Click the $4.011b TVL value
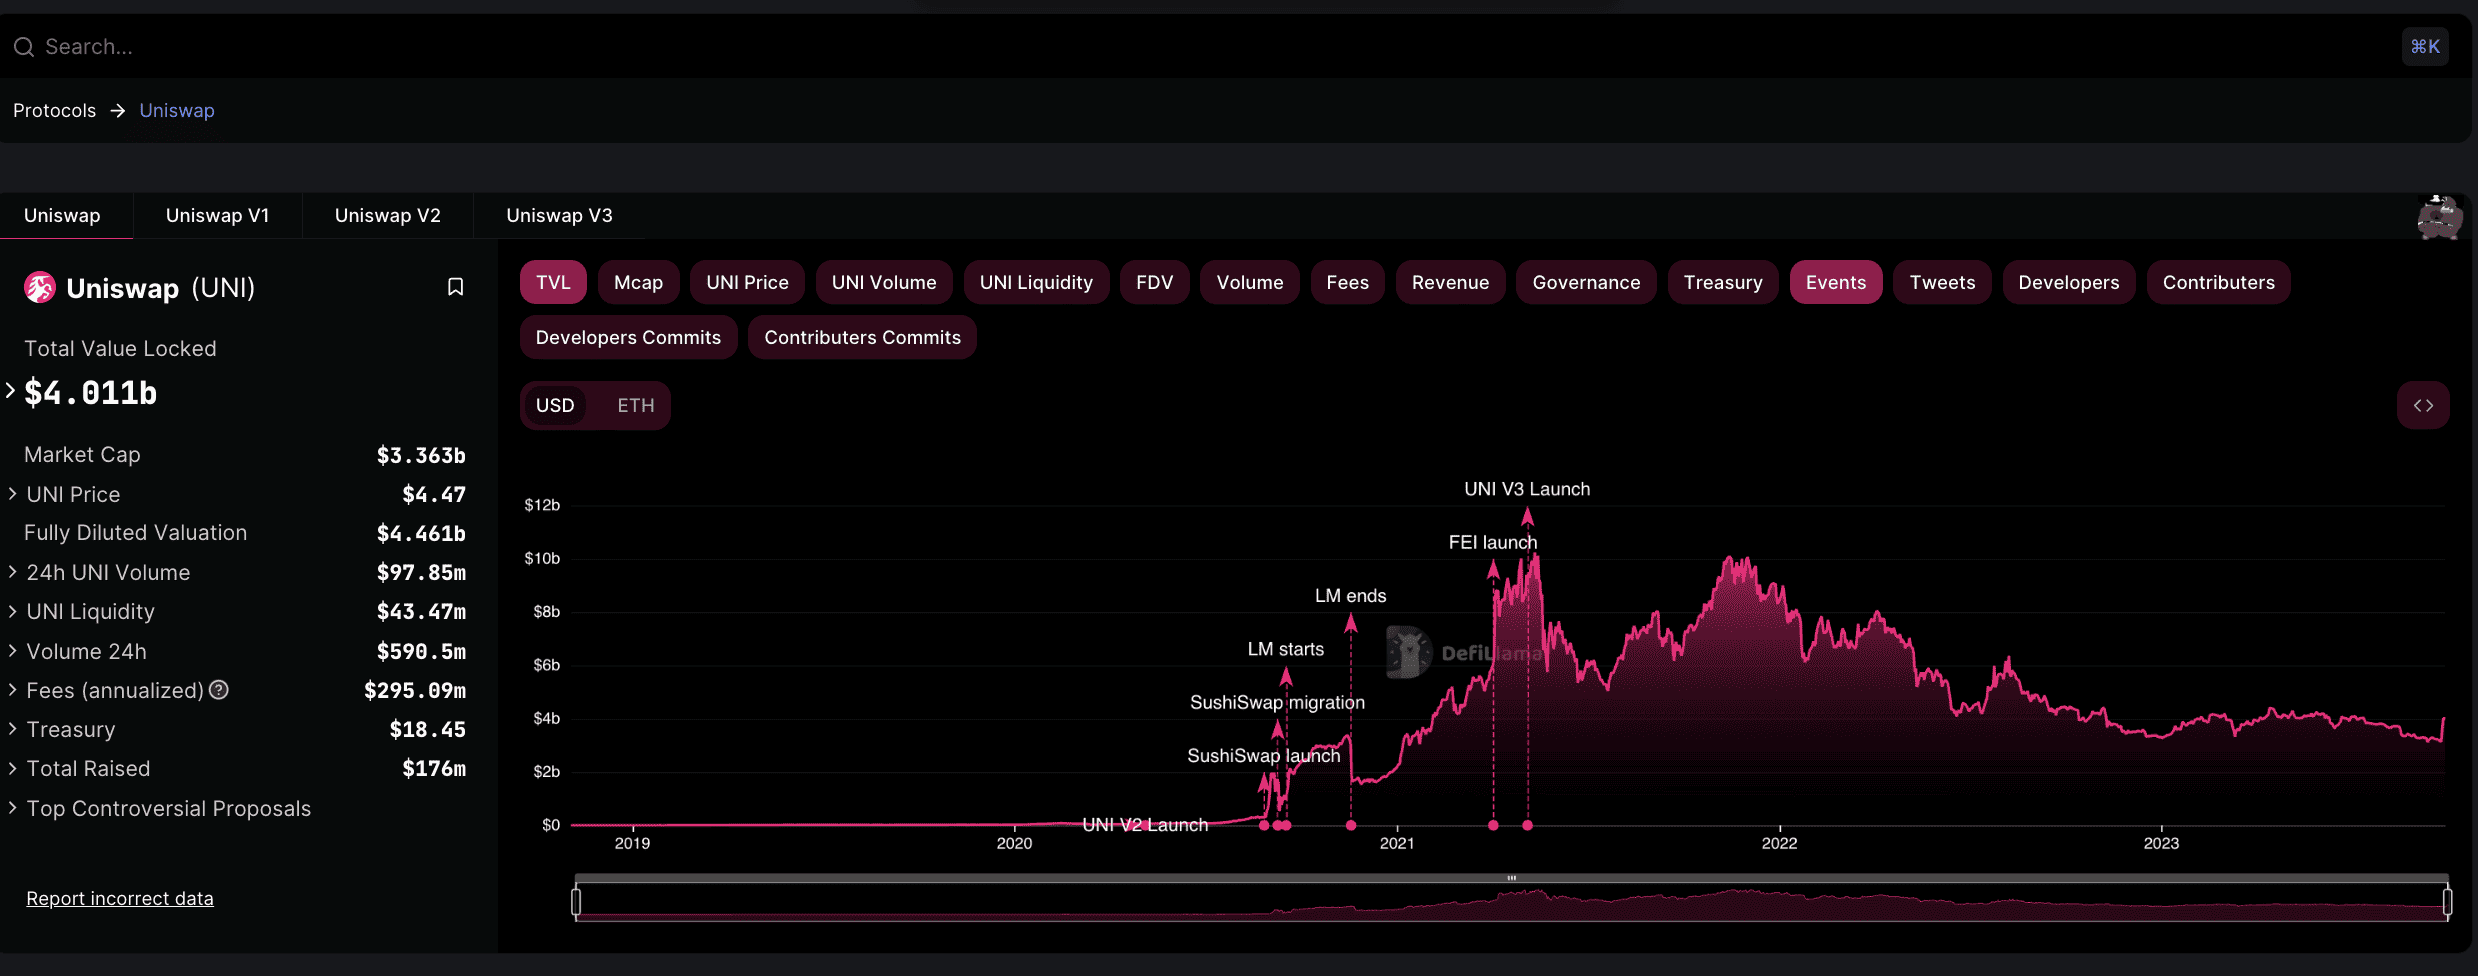The width and height of the screenshot is (2478, 976). tap(91, 393)
